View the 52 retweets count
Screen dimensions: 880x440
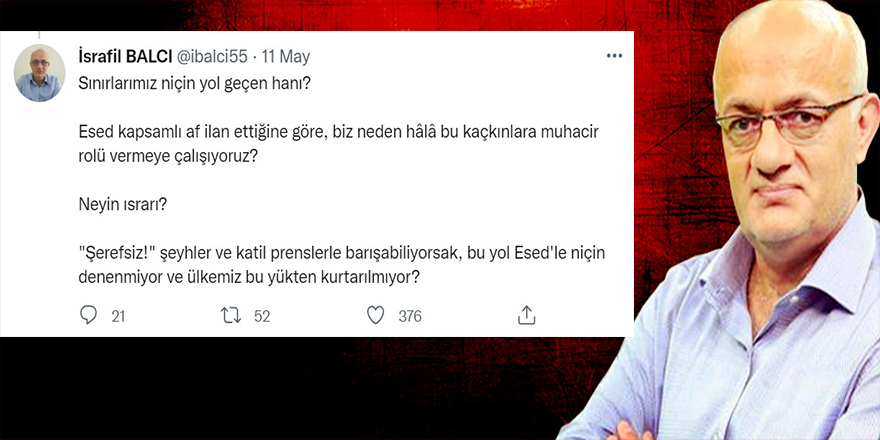point(262,317)
